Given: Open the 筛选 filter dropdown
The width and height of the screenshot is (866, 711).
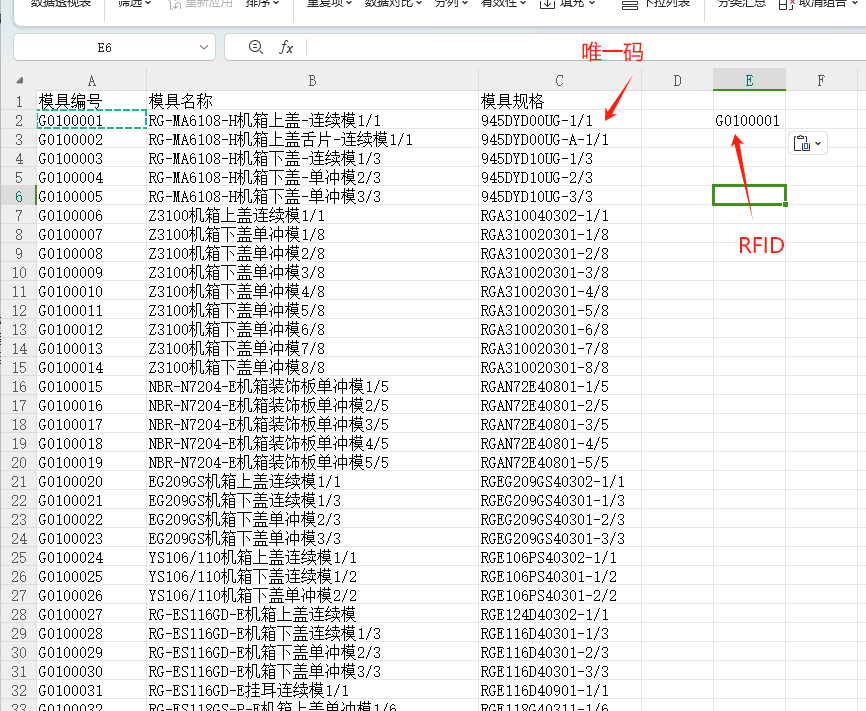Looking at the screenshot, I should pyautogui.click(x=135, y=4).
